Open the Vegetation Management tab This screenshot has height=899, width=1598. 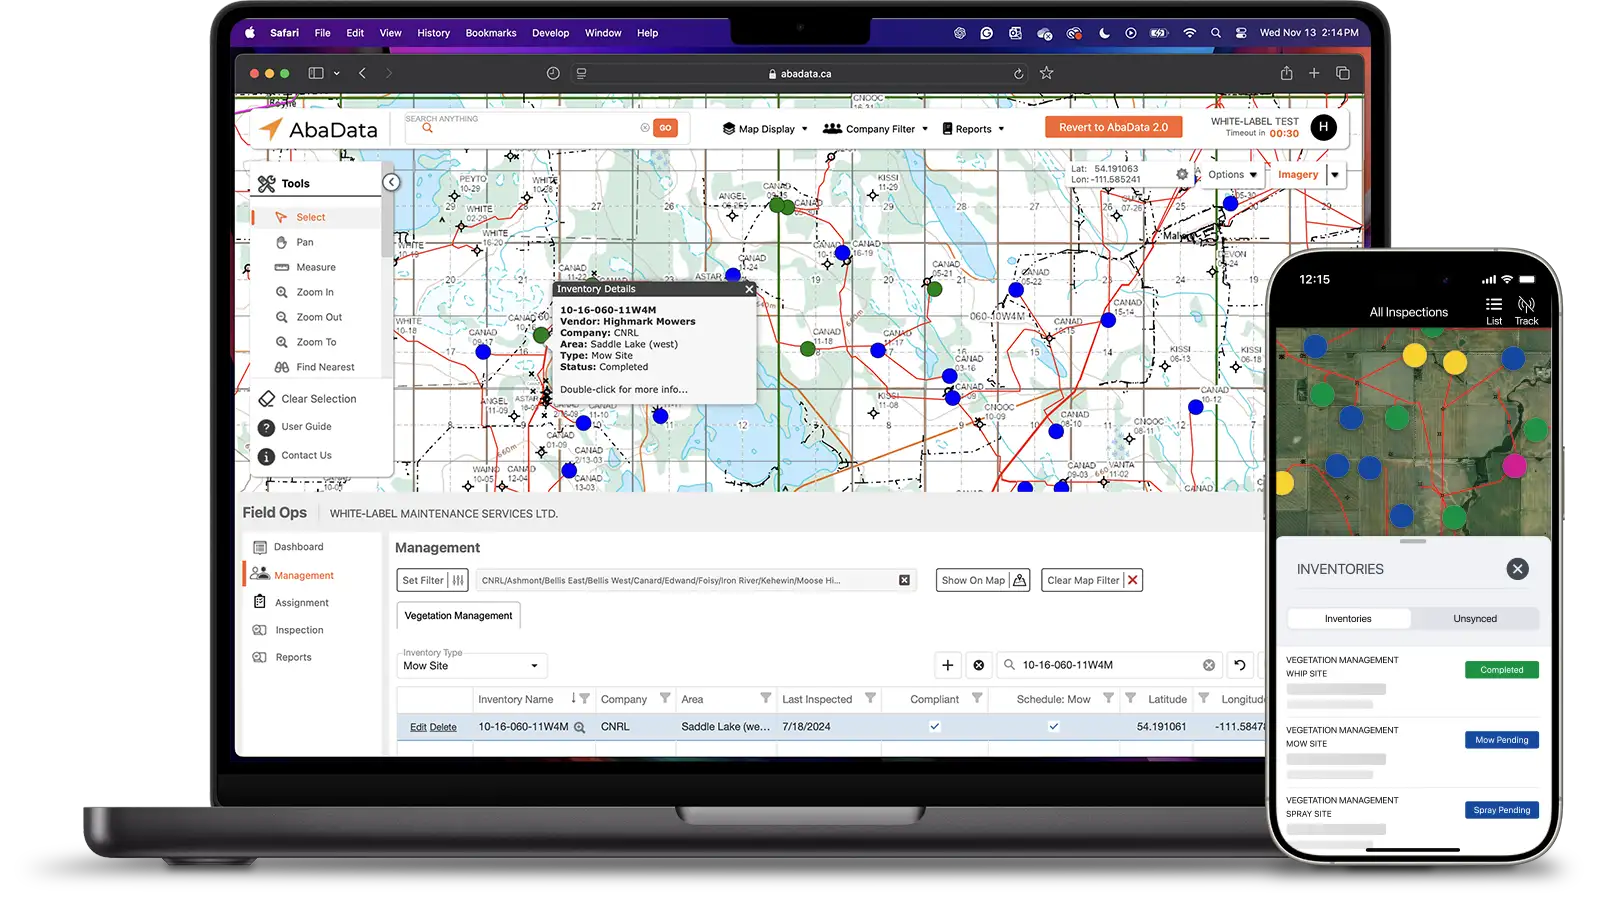point(458,616)
